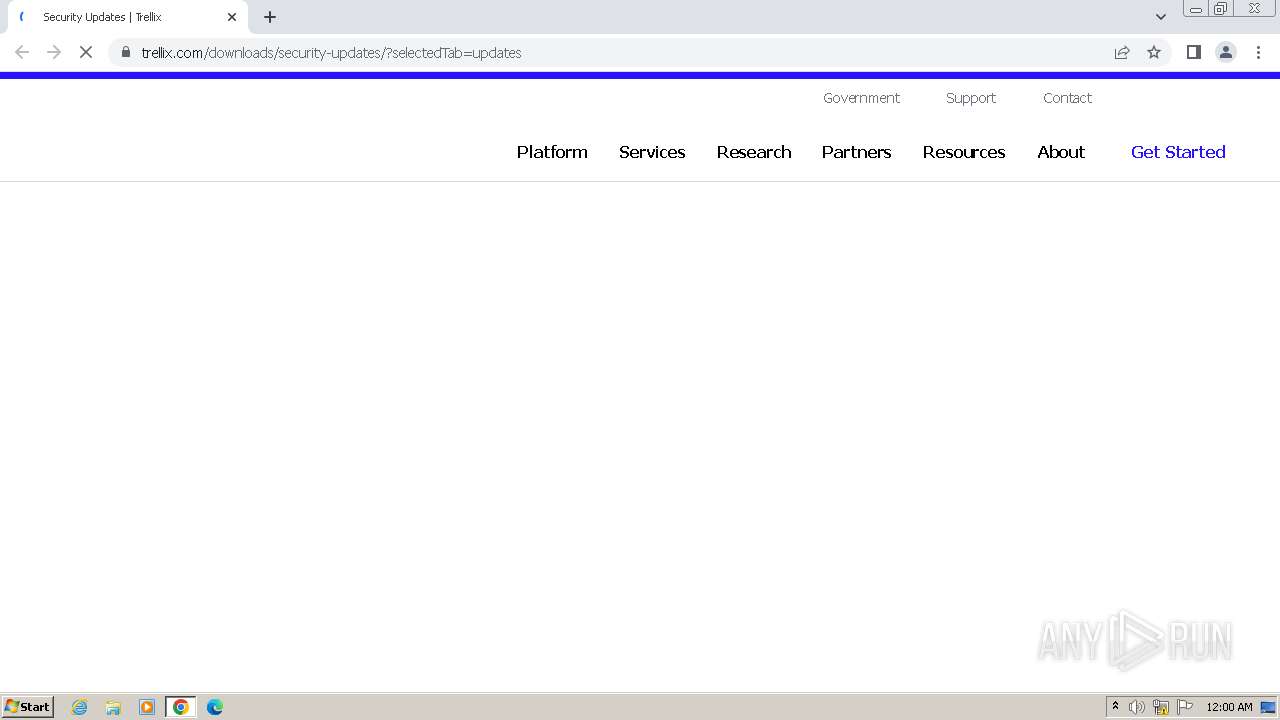Open the Contact link
The width and height of the screenshot is (1280, 720).
coord(1067,98)
